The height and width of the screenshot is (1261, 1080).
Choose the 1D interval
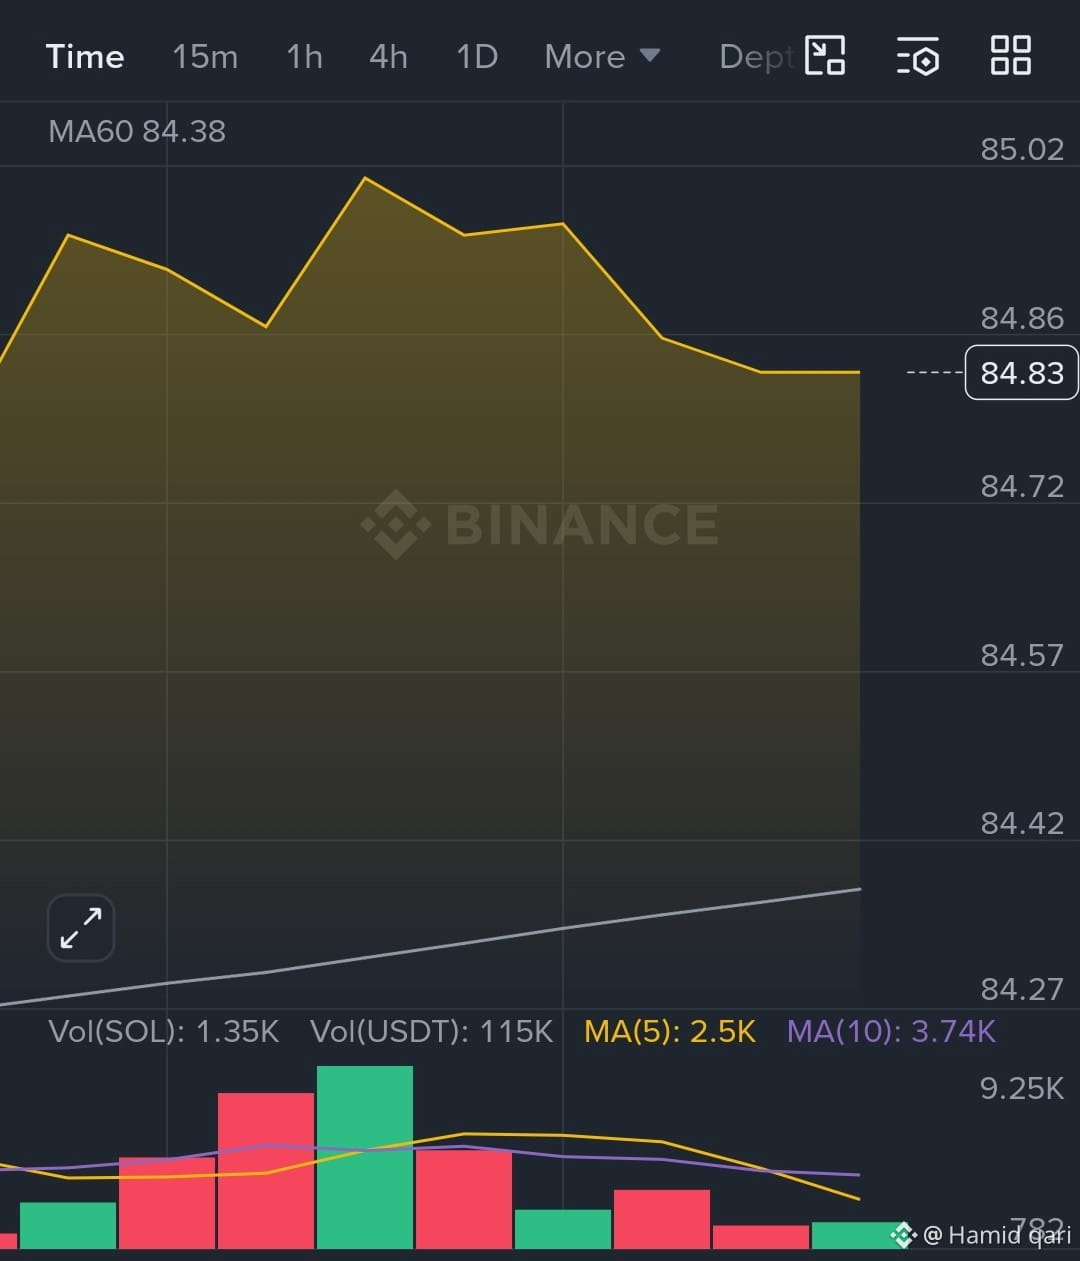pos(477,57)
